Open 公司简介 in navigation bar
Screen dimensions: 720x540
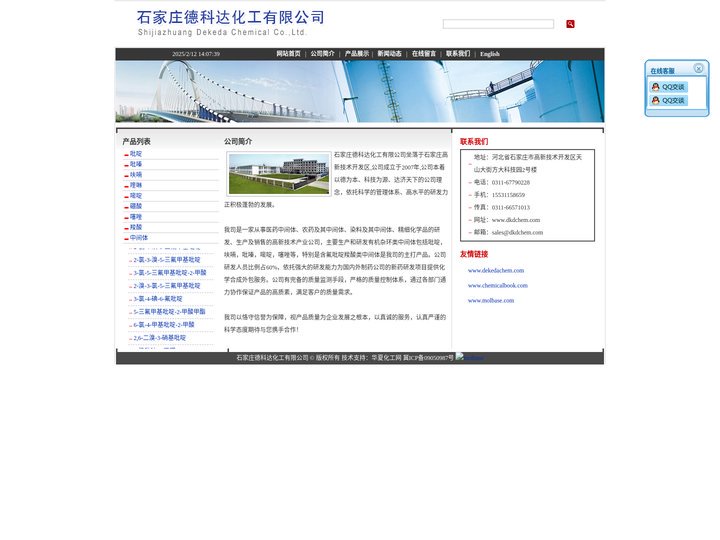pyautogui.click(x=322, y=54)
